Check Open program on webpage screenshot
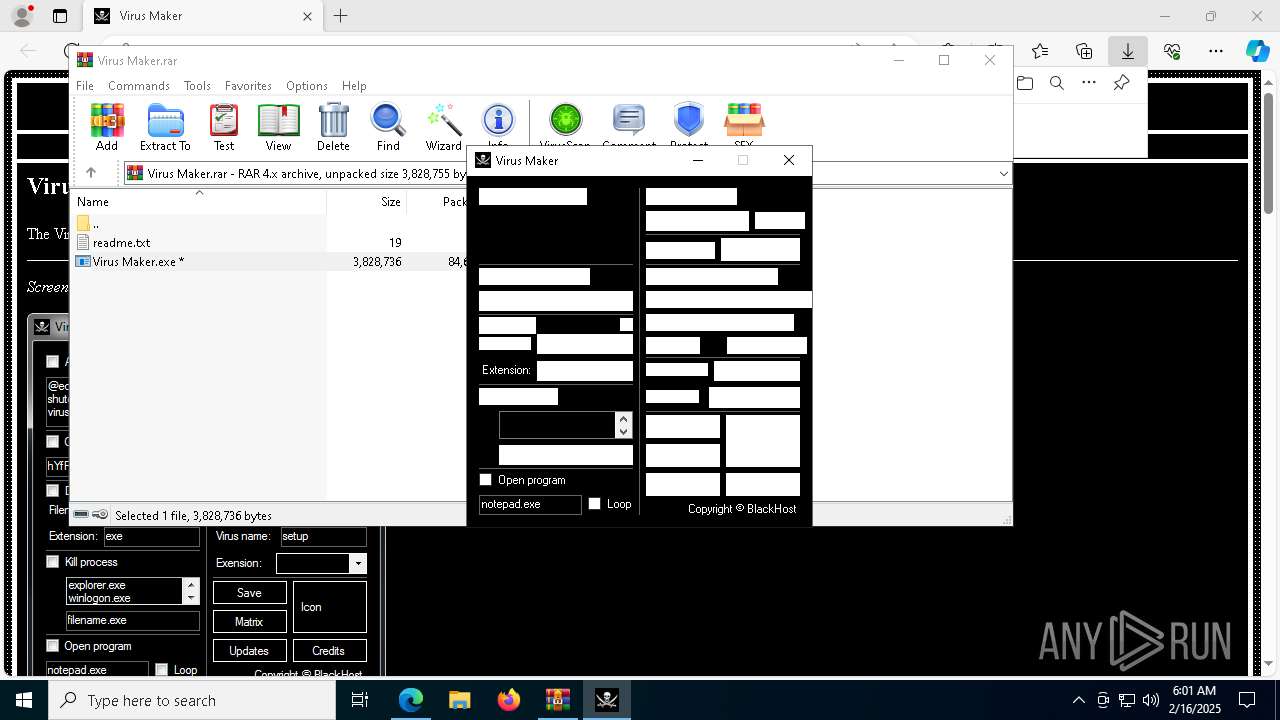The height and width of the screenshot is (720, 1280). click(53, 646)
